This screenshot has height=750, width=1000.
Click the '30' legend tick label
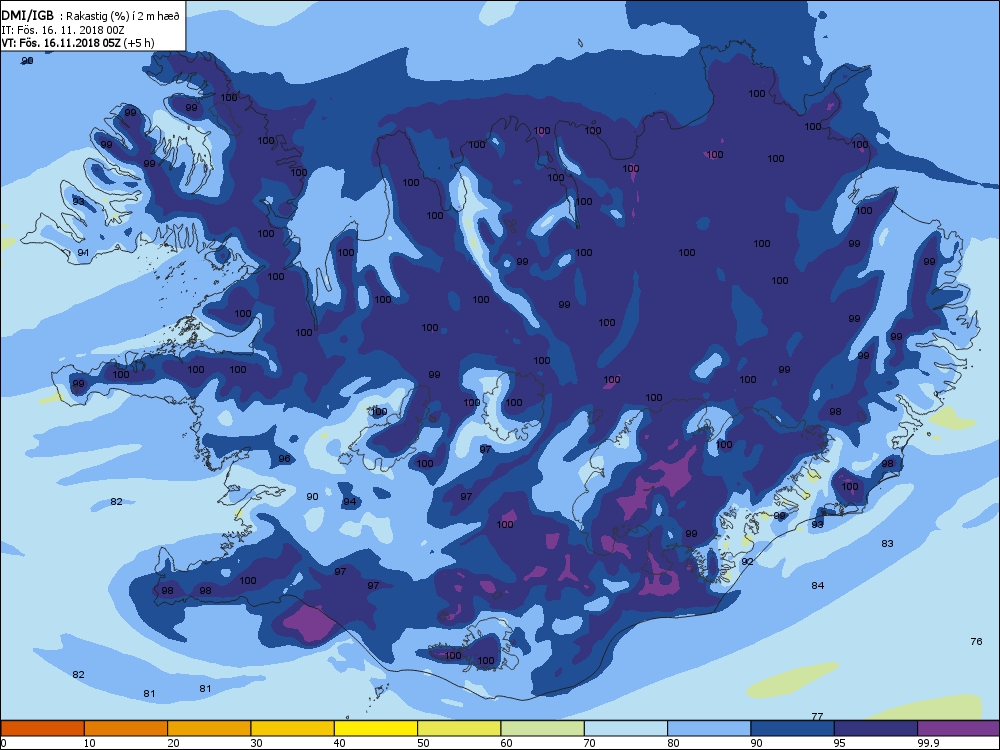256,743
